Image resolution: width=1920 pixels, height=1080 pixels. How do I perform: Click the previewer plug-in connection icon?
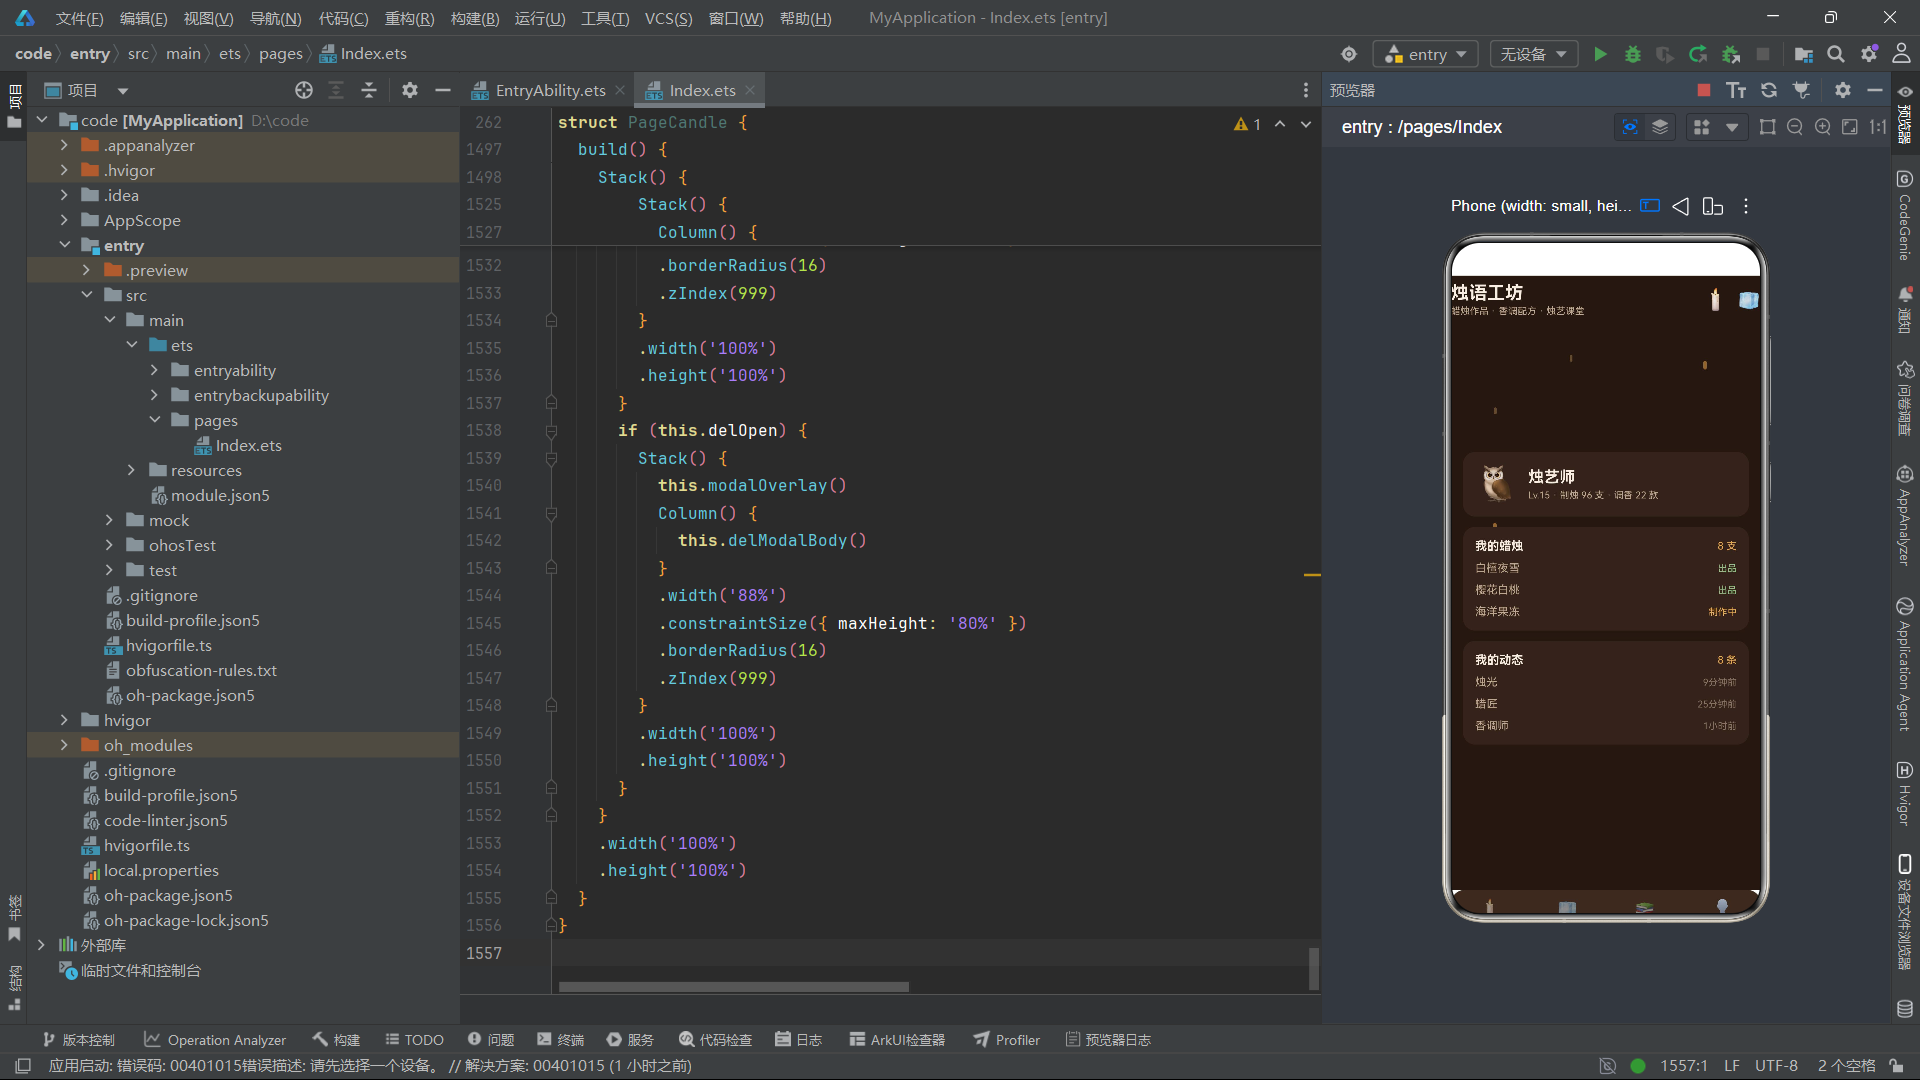(1802, 90)
